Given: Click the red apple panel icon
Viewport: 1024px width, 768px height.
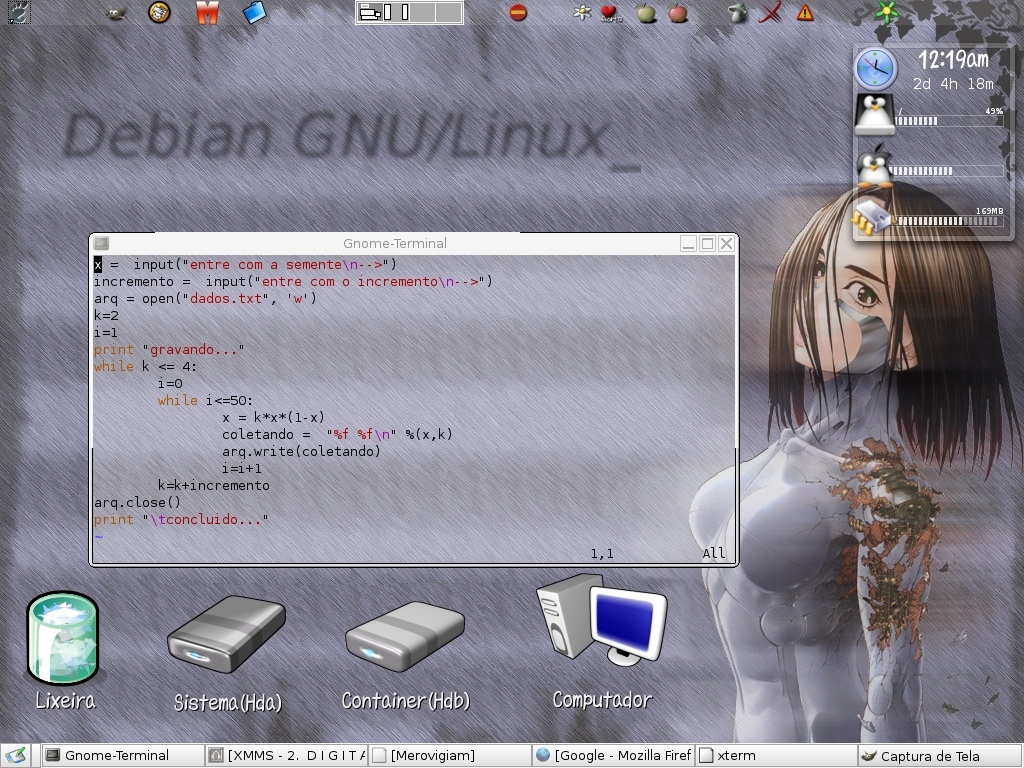Looking at the screenshot, I should pos(678,12).
